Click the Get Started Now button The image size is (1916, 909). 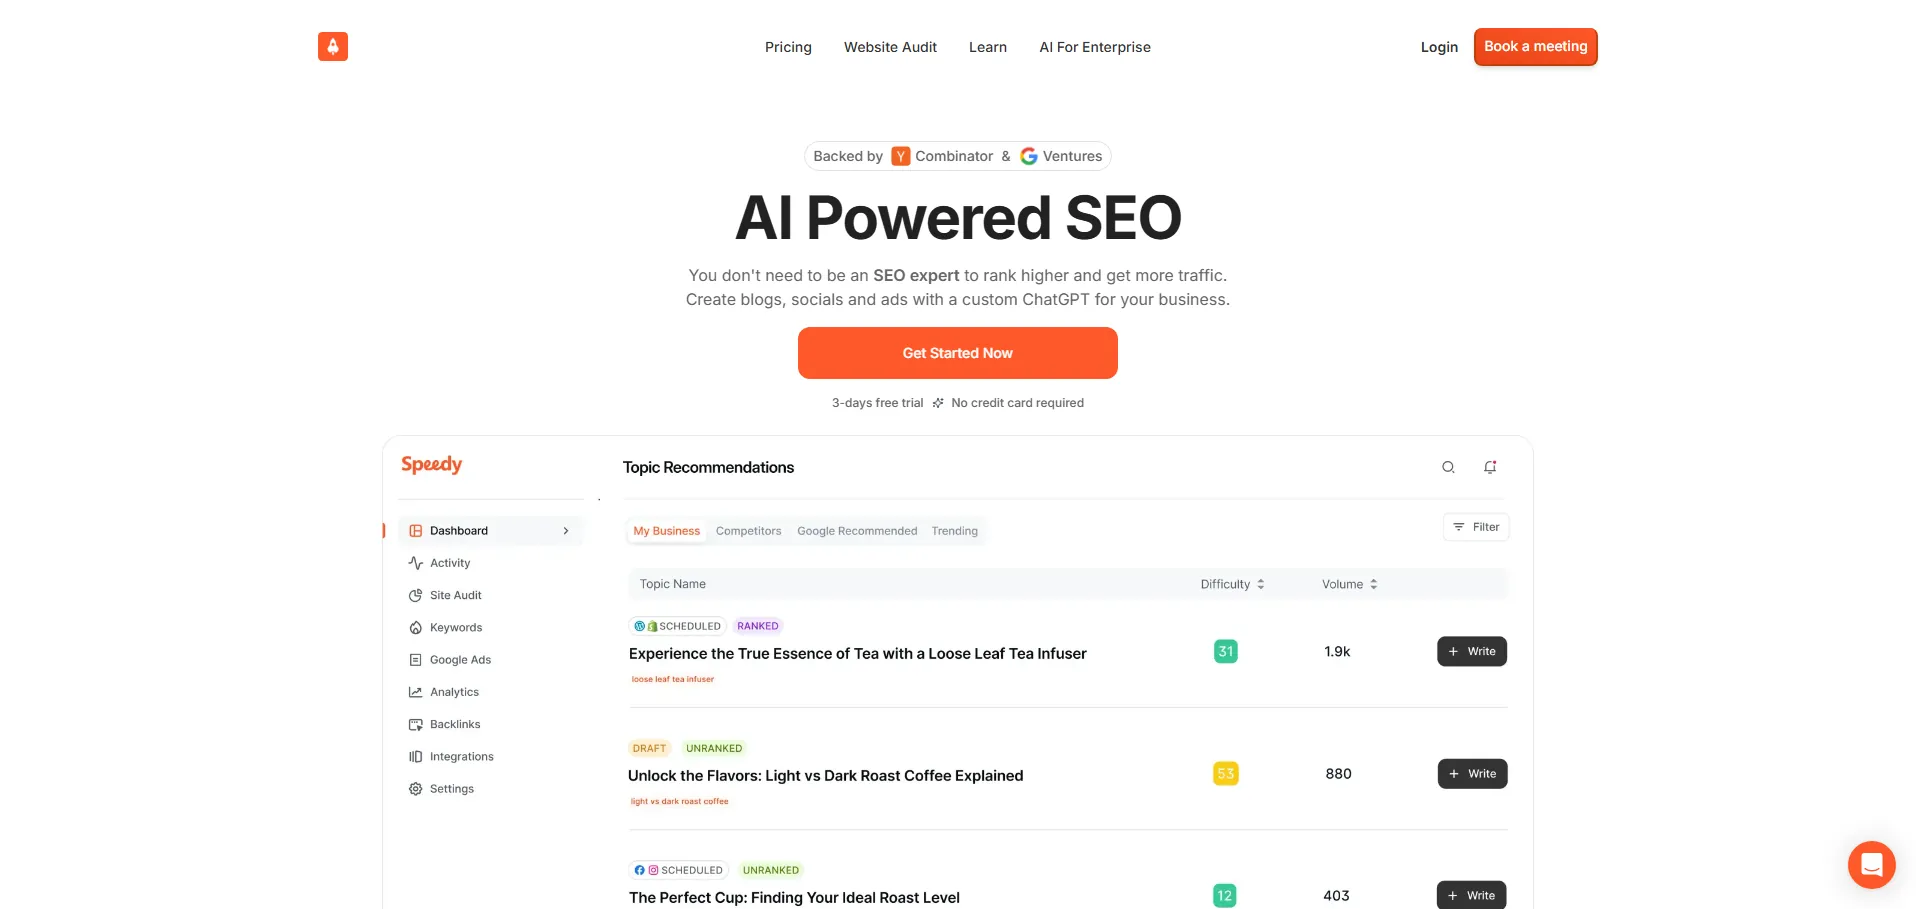click(957, 353)
